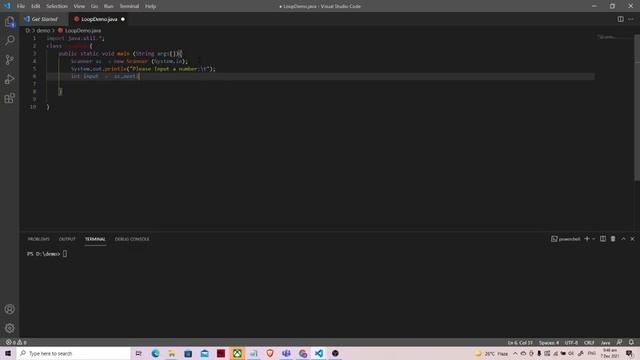Show hidden system tray icons chevron

point(515,353)
